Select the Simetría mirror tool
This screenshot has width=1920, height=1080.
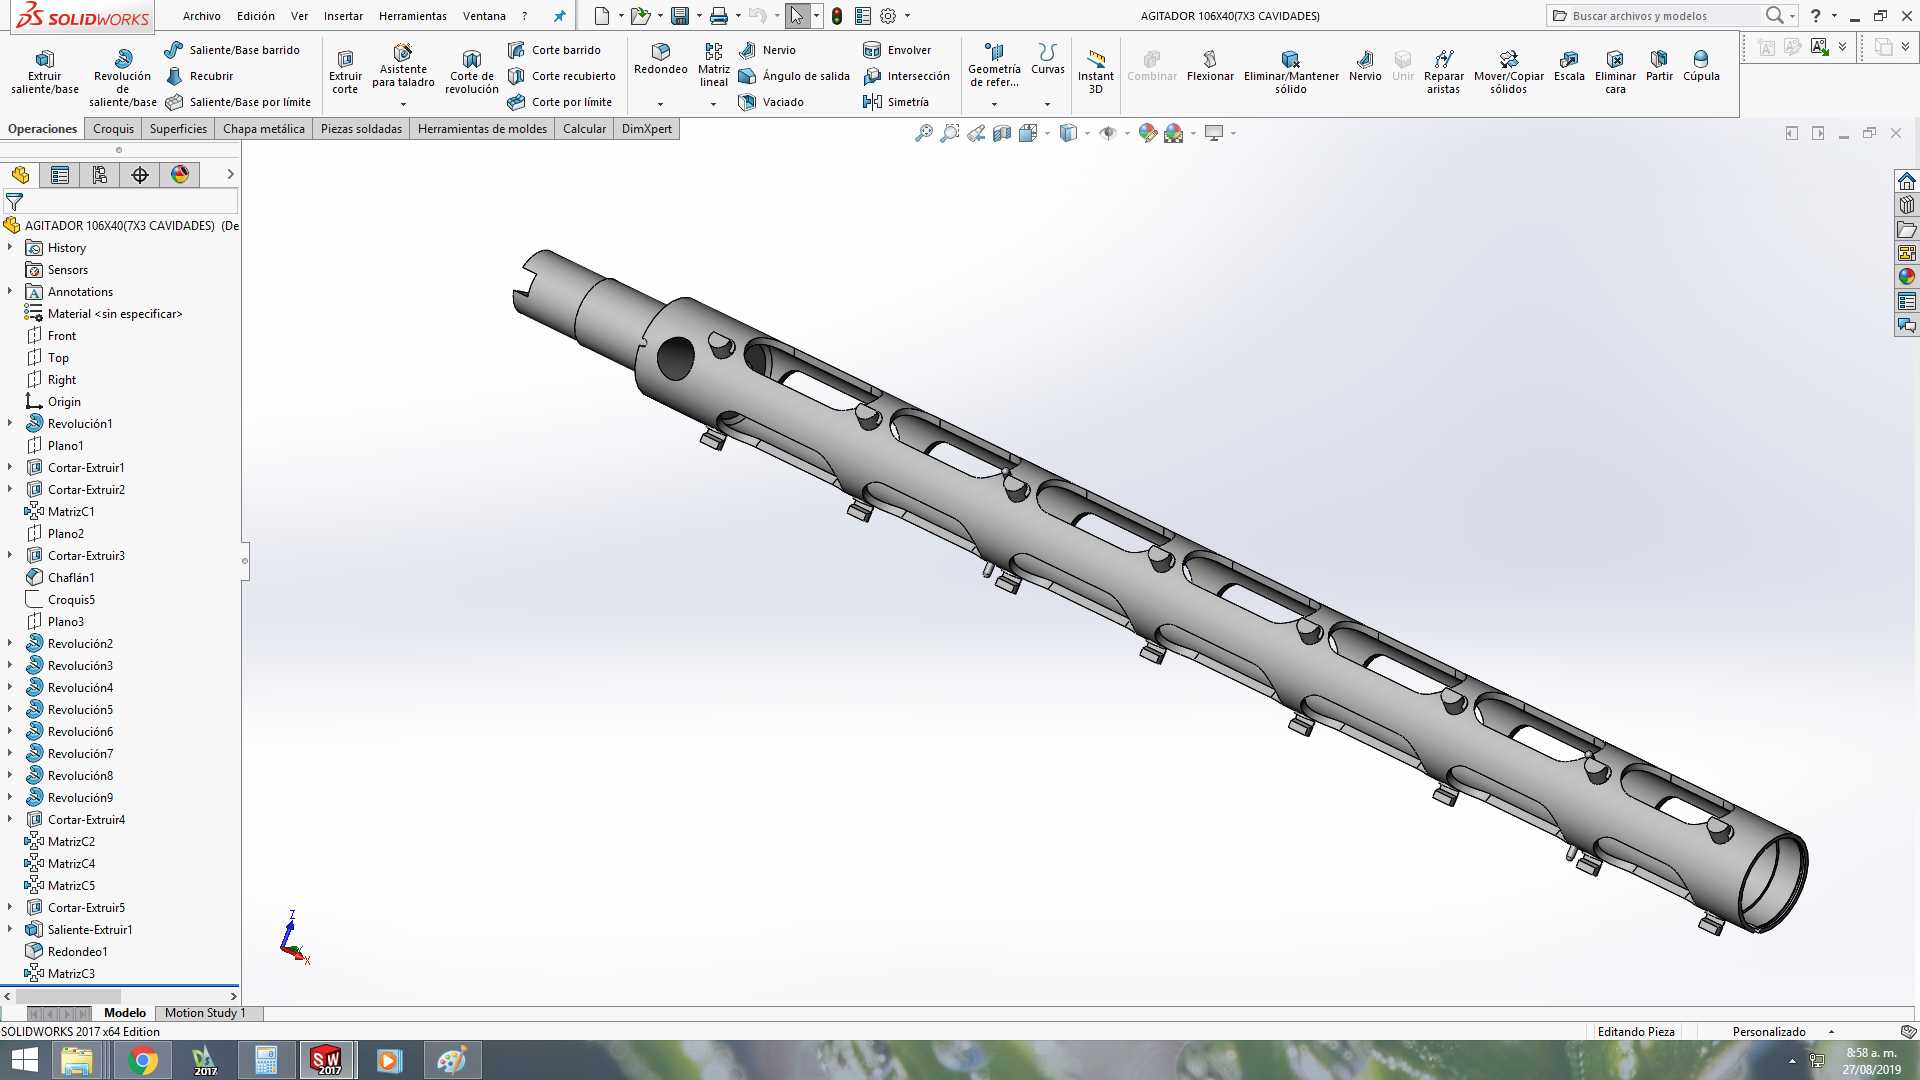pos(896,102)
